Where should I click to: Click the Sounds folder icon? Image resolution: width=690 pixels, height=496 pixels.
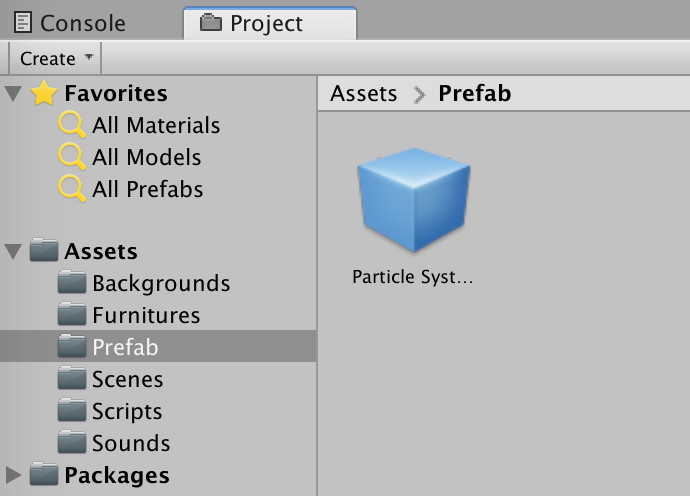point(72,442)
